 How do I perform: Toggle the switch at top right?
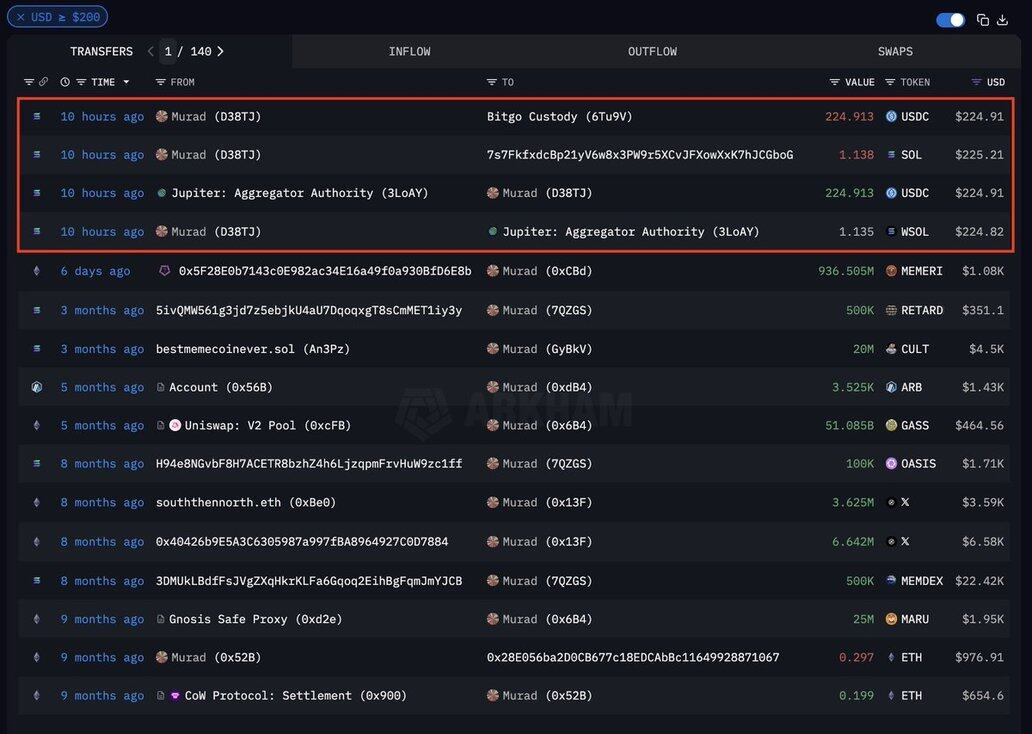950,20
